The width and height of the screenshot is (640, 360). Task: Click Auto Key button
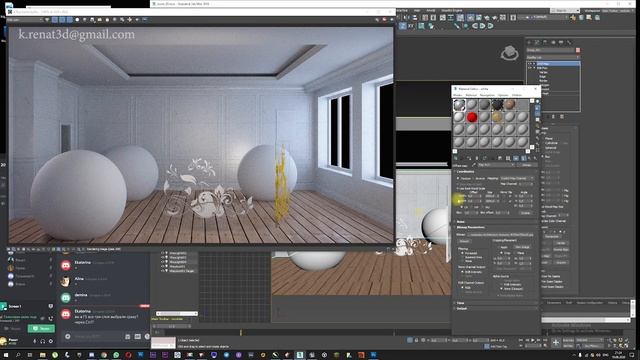[x=568, y=340]
